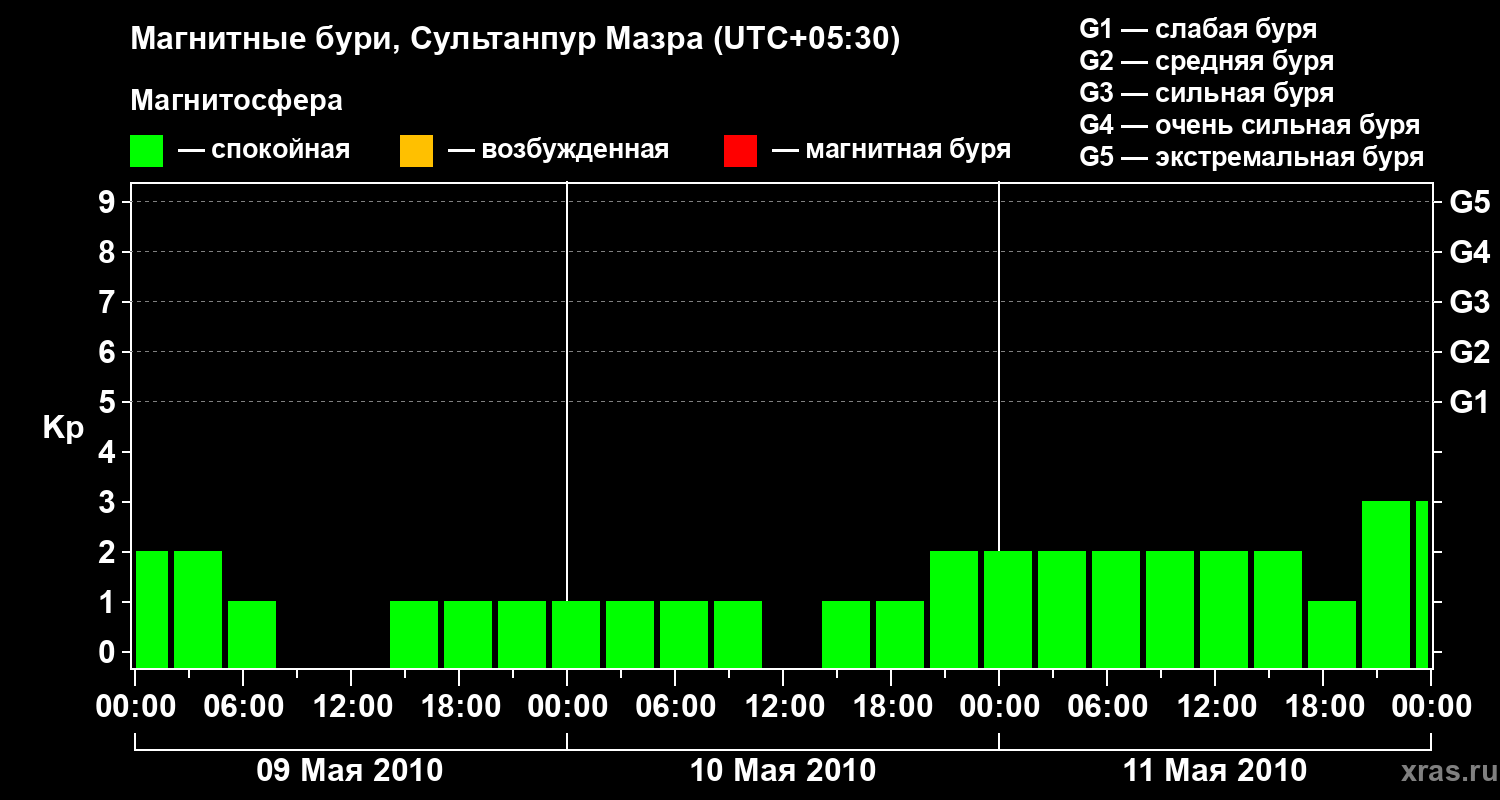Click the bar covering 03:00 on 10 Мая
Image resolution: width=1500 pixels, height=800 pixels.
click(630, 635)
